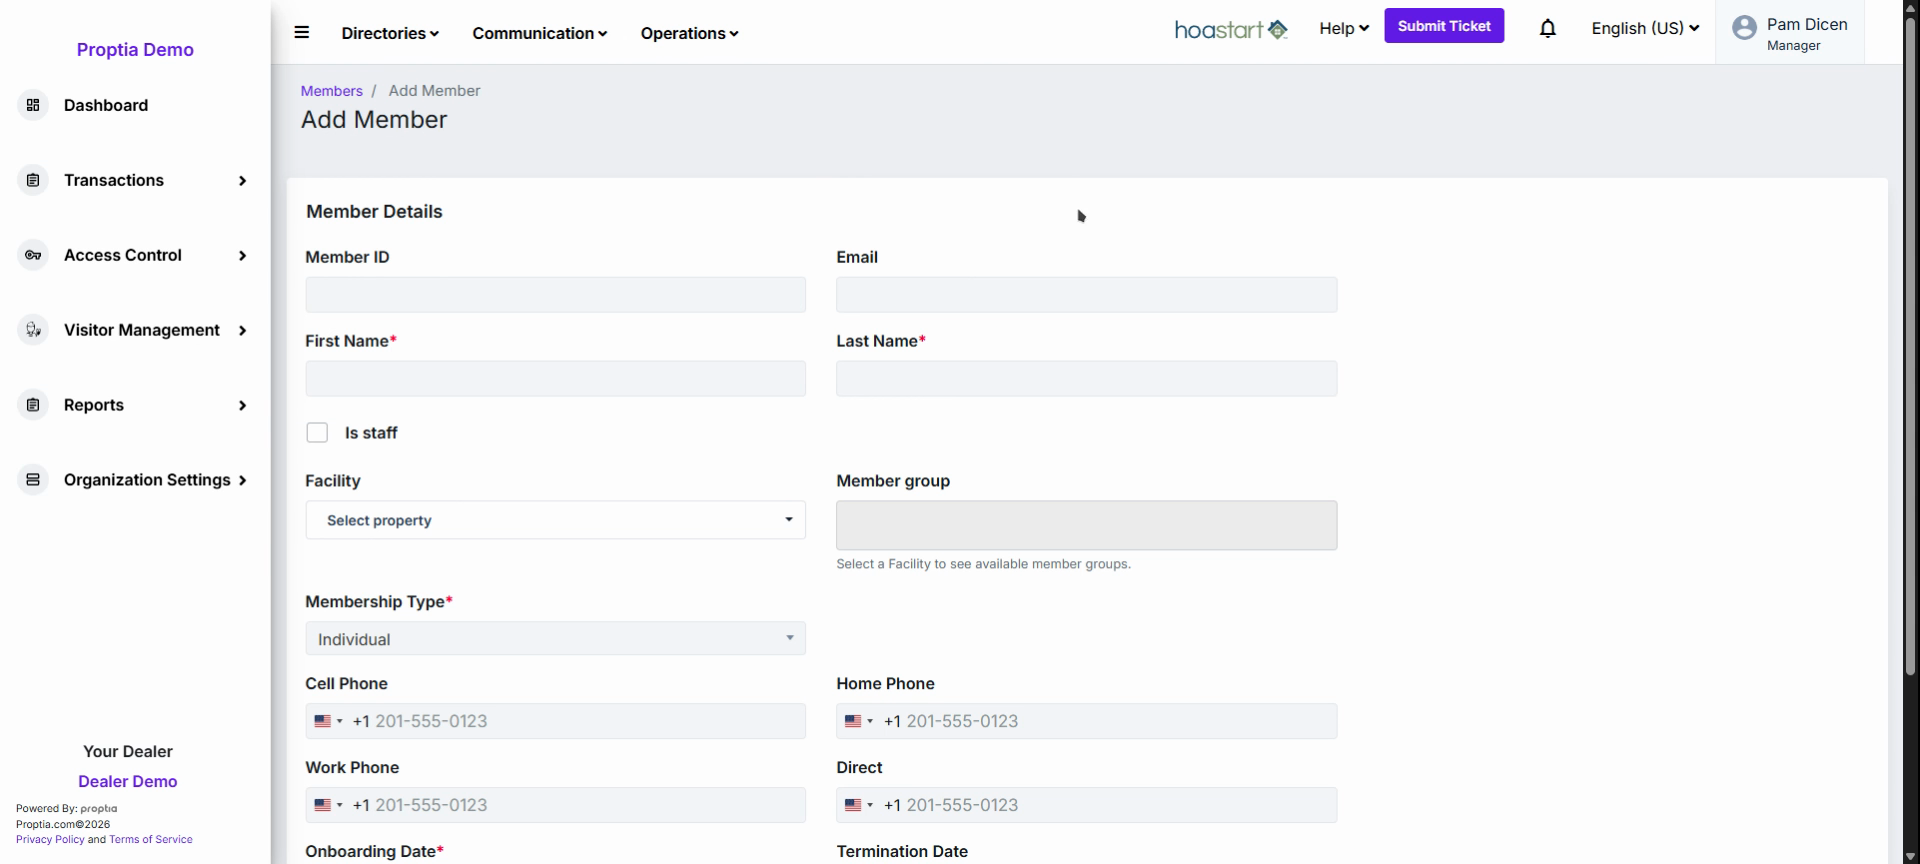
Task: Click the hoastart logo
Action: point(1231,30)
